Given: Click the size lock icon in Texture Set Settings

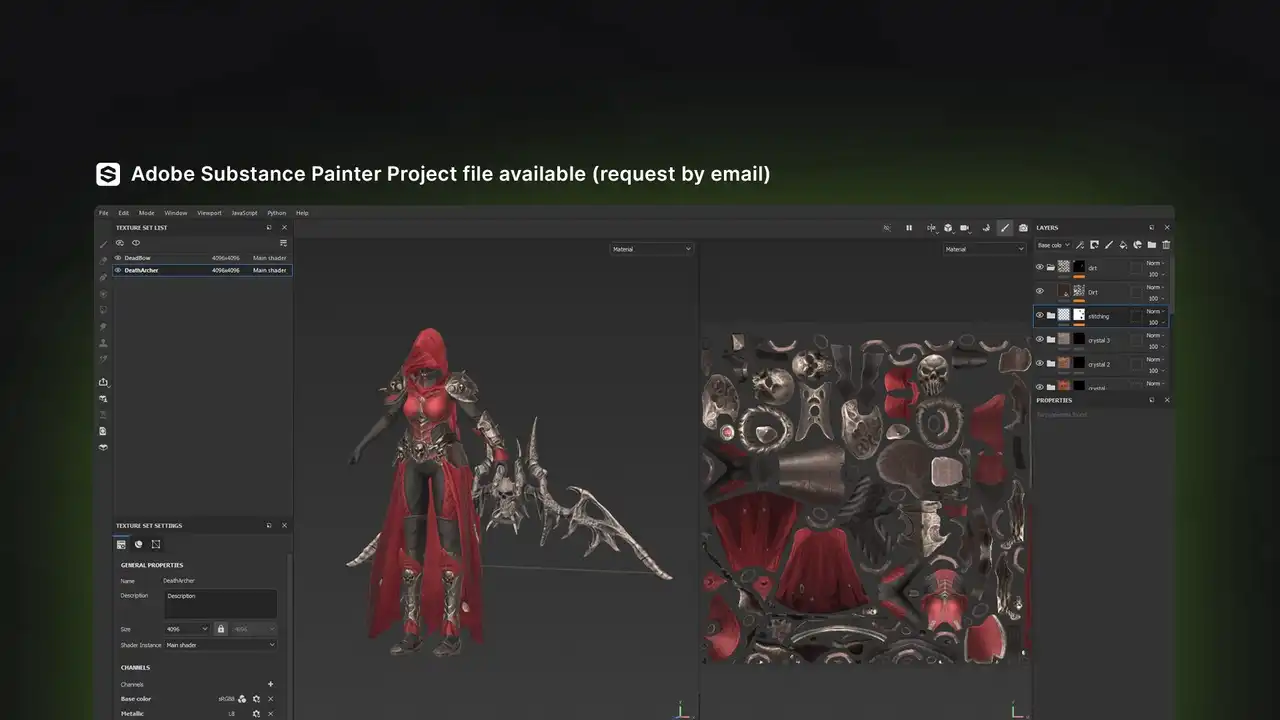Looking at the screenshot, I should [221, 629].
